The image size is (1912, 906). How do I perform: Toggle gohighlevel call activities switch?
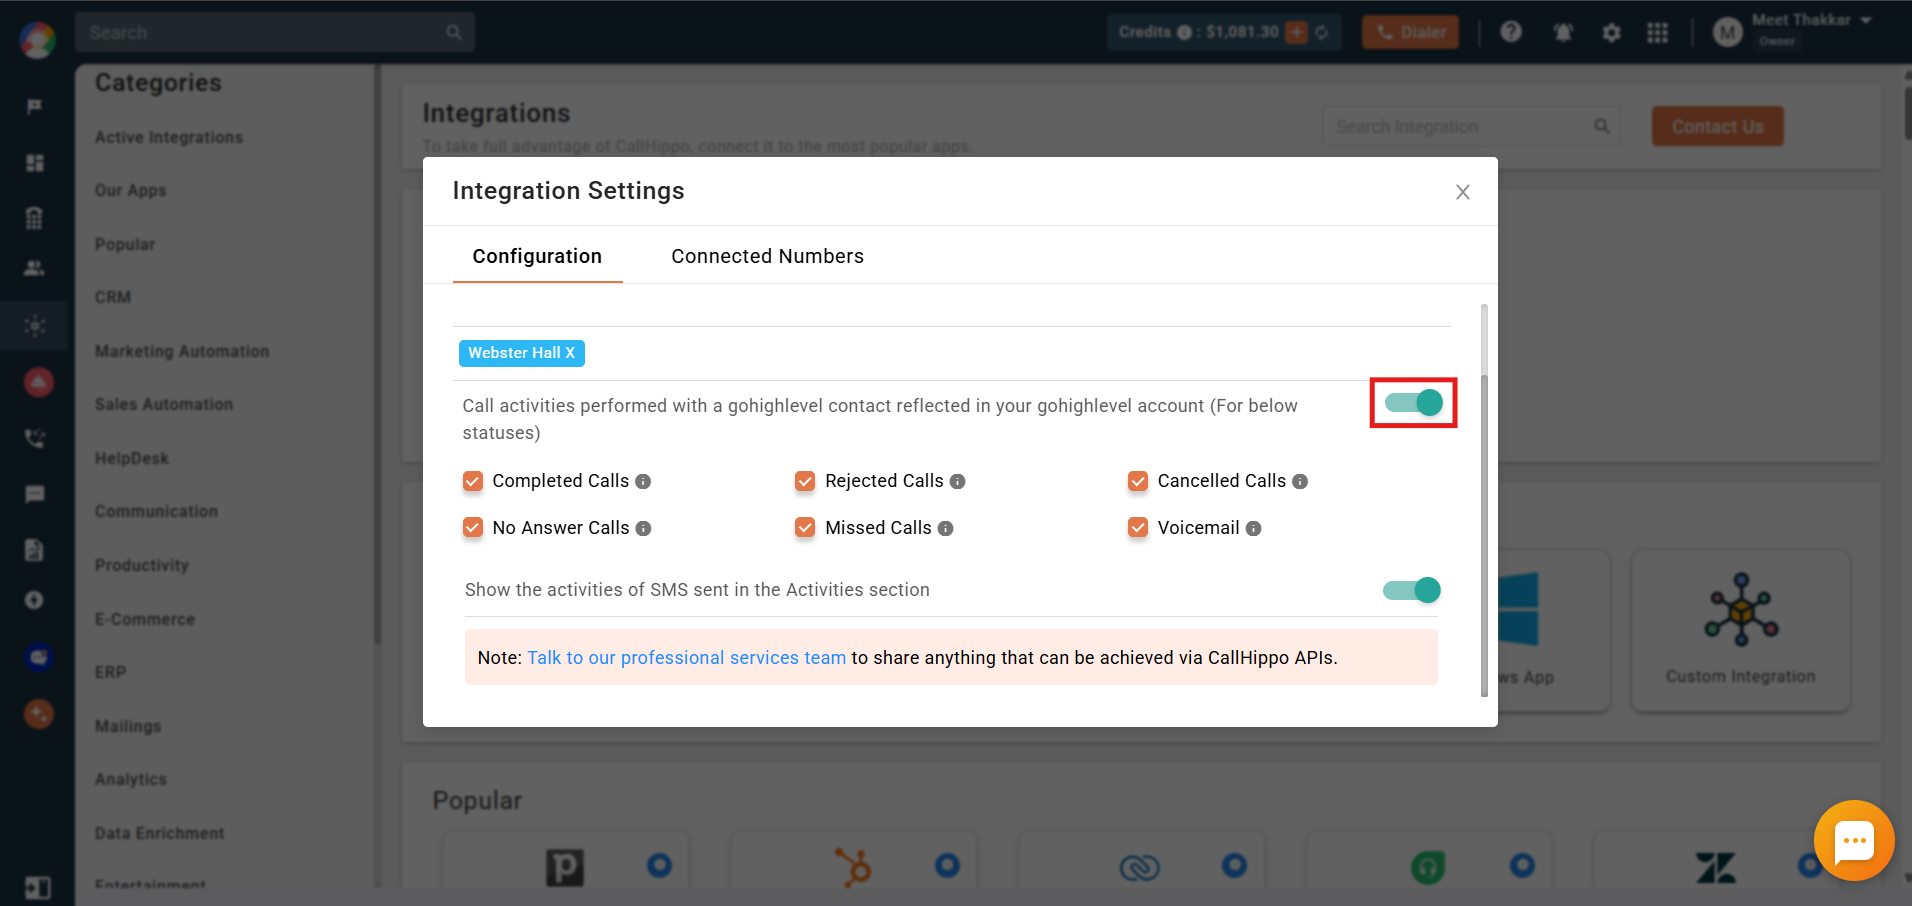[1413, 403]
